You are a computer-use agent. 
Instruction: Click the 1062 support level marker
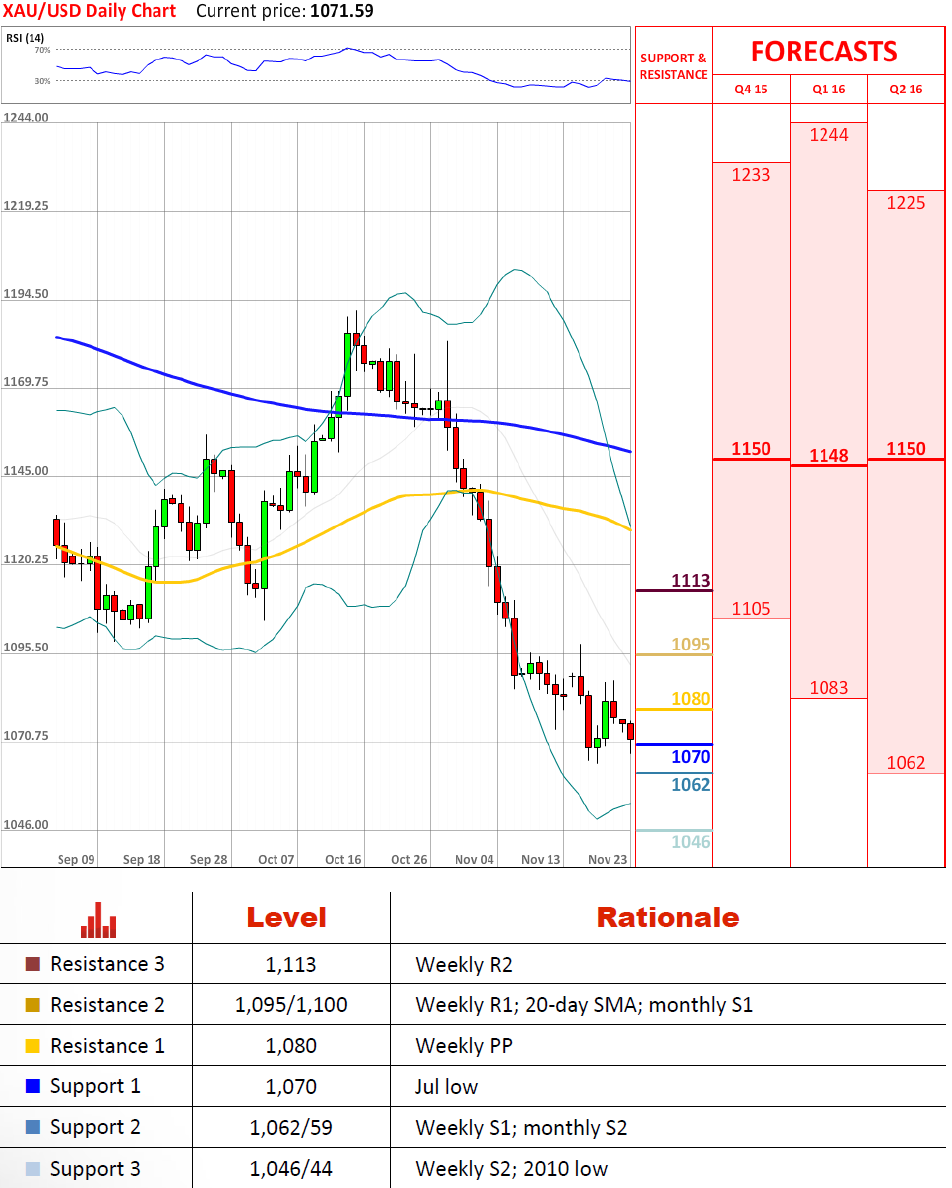tap(691, 784)
